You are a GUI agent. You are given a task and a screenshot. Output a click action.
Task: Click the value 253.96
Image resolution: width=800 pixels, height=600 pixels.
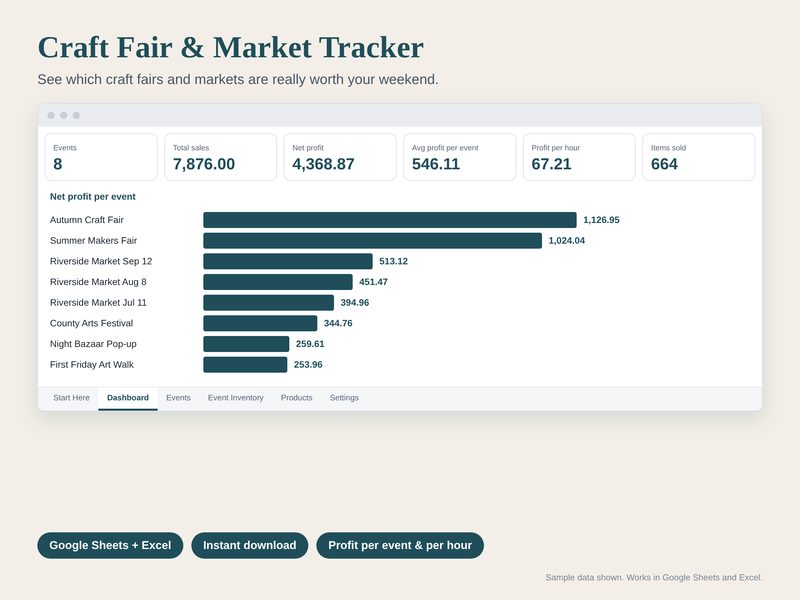point(308,365)
